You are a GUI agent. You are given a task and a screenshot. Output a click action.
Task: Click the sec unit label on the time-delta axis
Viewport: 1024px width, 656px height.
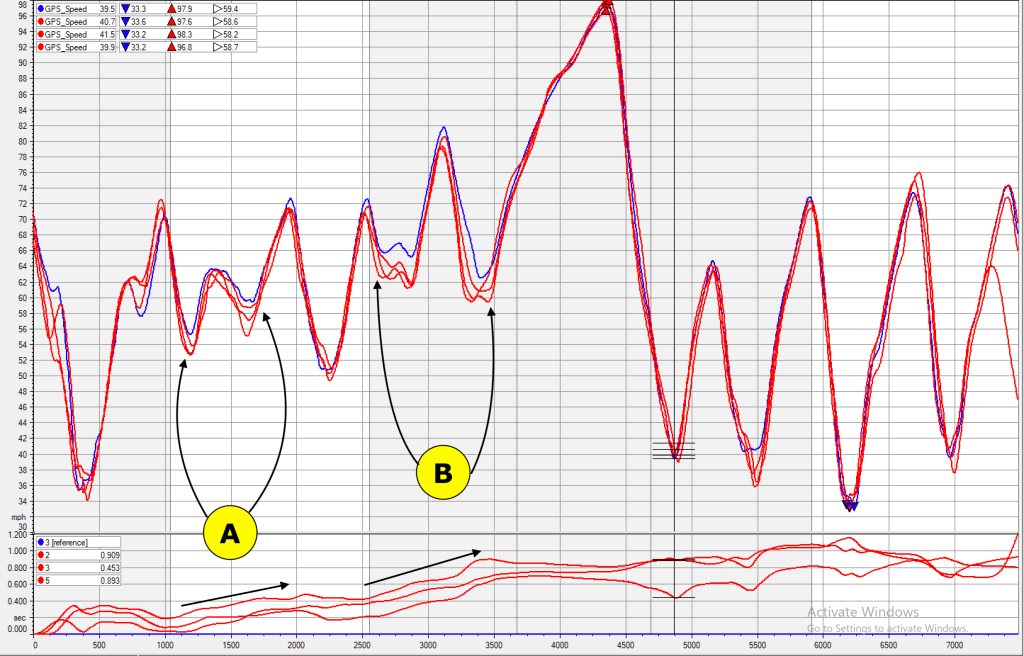click(x=18, y=617)
